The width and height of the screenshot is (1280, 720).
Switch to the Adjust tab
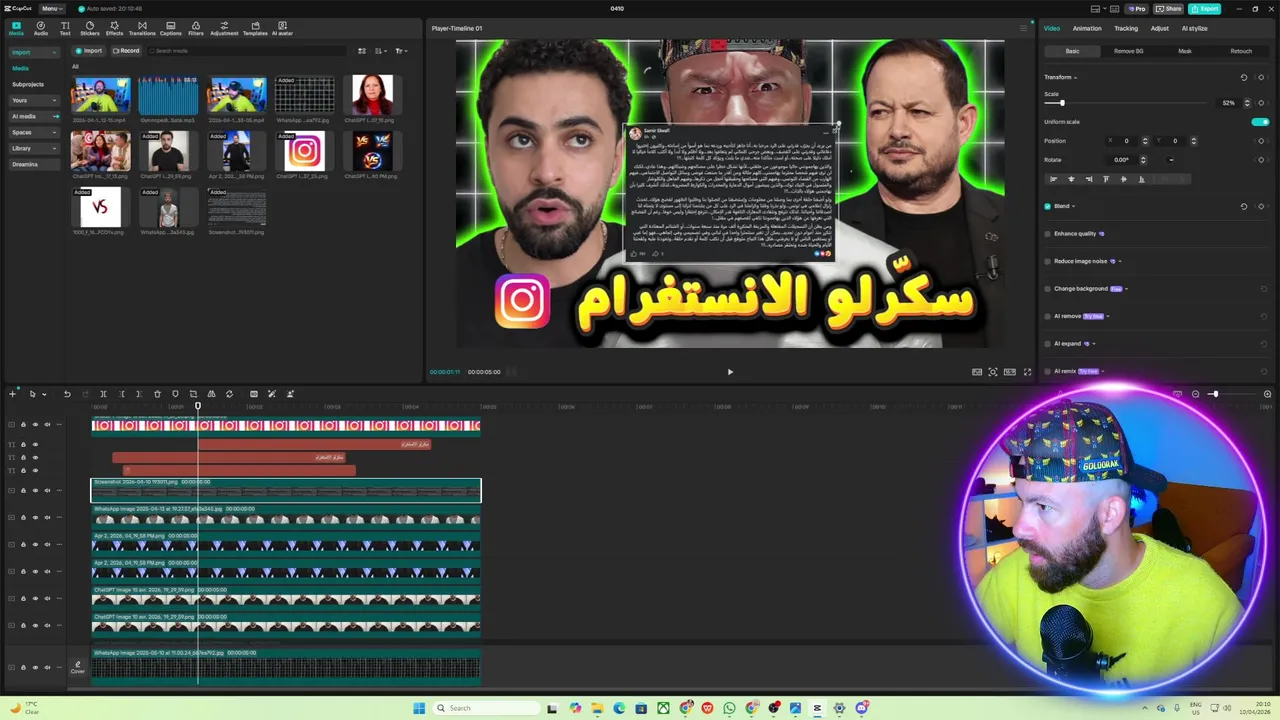[x=1159, y=28]
